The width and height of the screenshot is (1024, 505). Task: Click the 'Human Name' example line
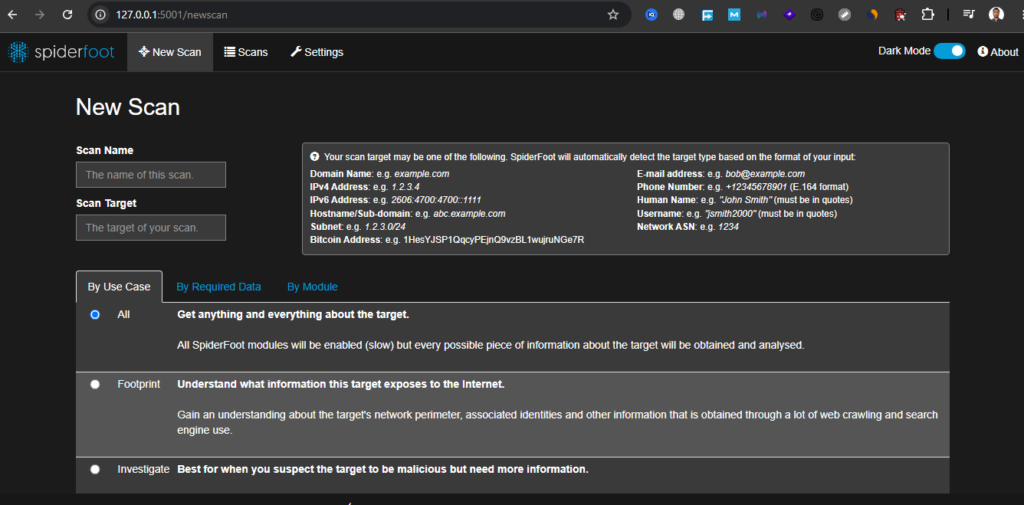pyautogui.click(x=745, y=200)
